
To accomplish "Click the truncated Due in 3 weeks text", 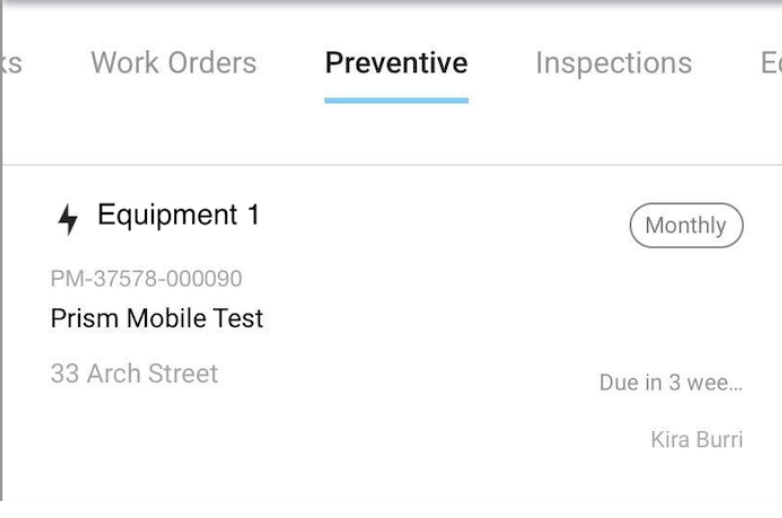I will [671, 383].
